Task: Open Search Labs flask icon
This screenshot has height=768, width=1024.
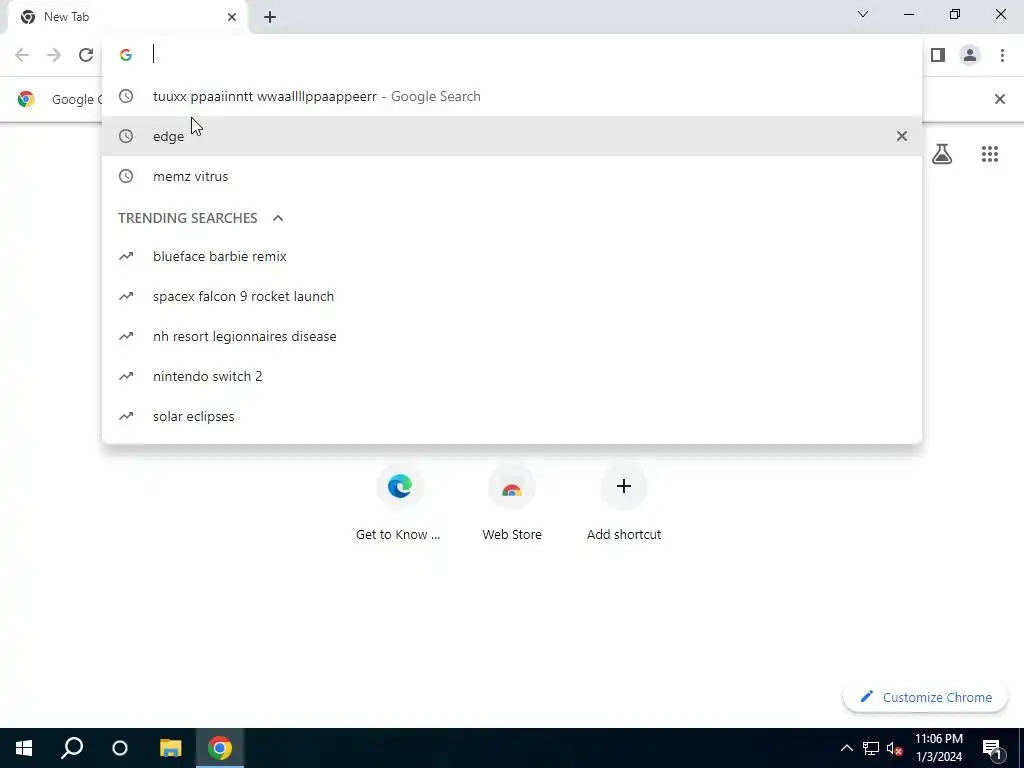Action: click(x=942, y=154)
